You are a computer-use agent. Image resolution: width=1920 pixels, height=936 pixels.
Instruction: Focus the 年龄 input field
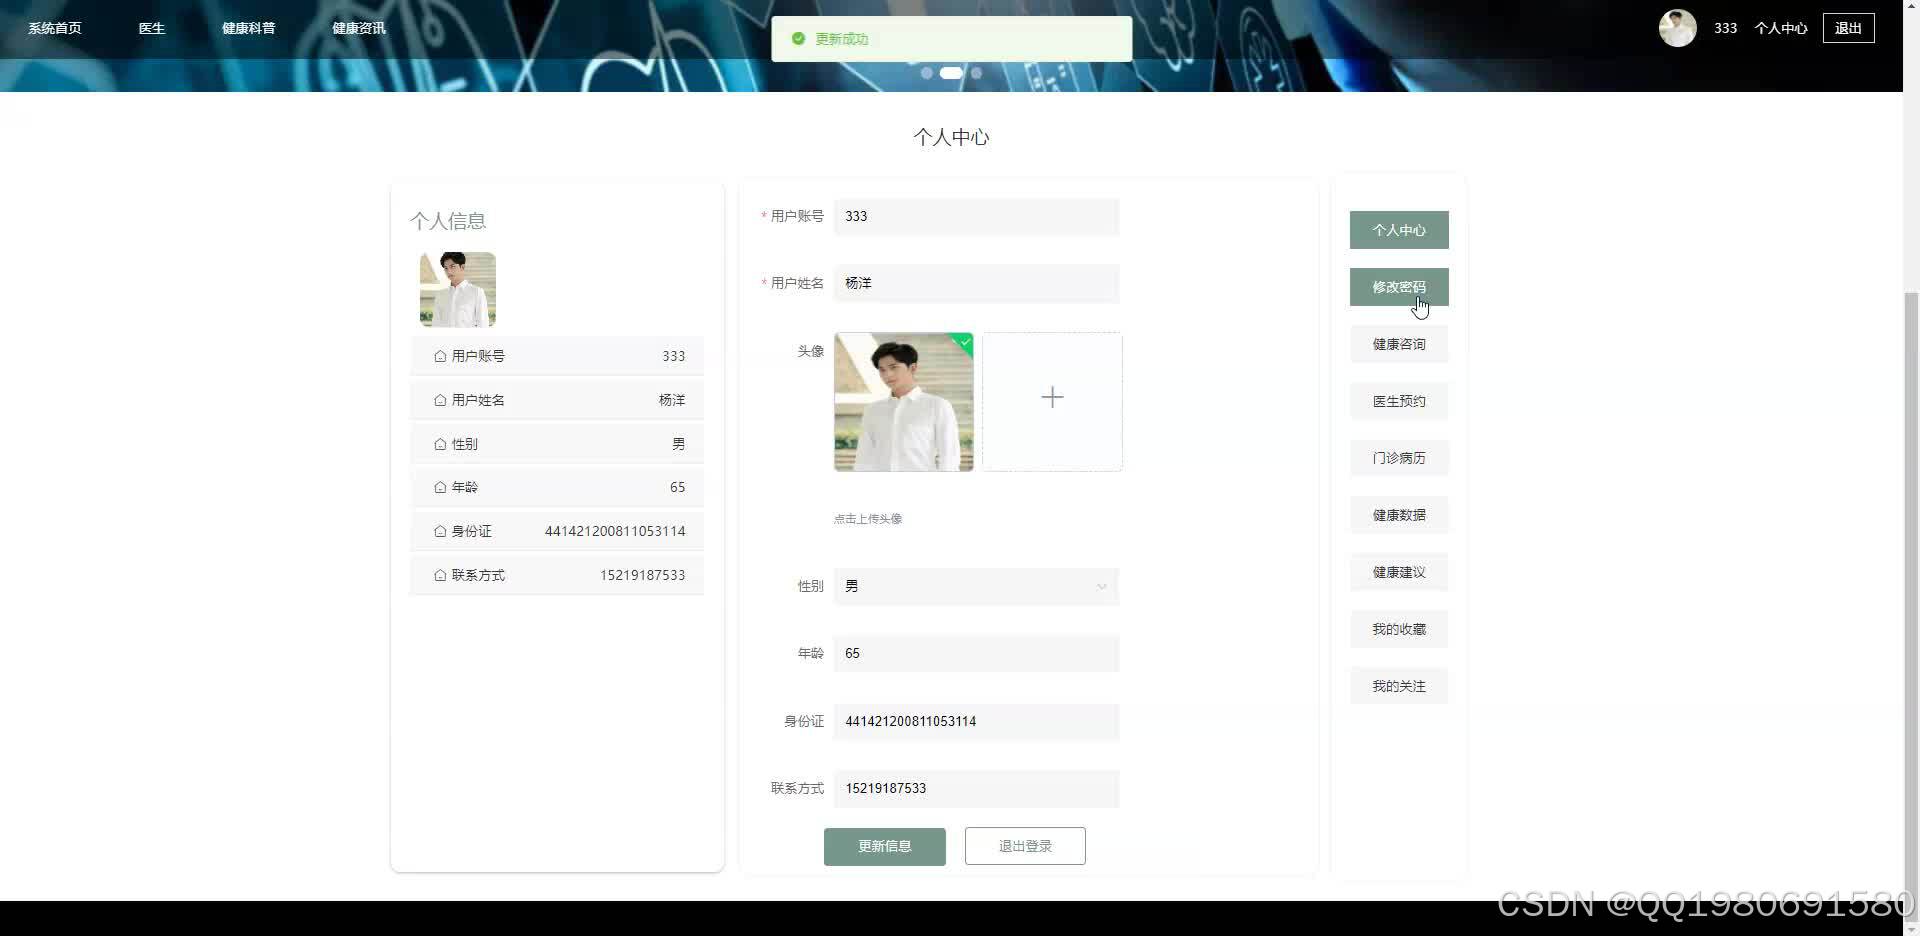977,654
